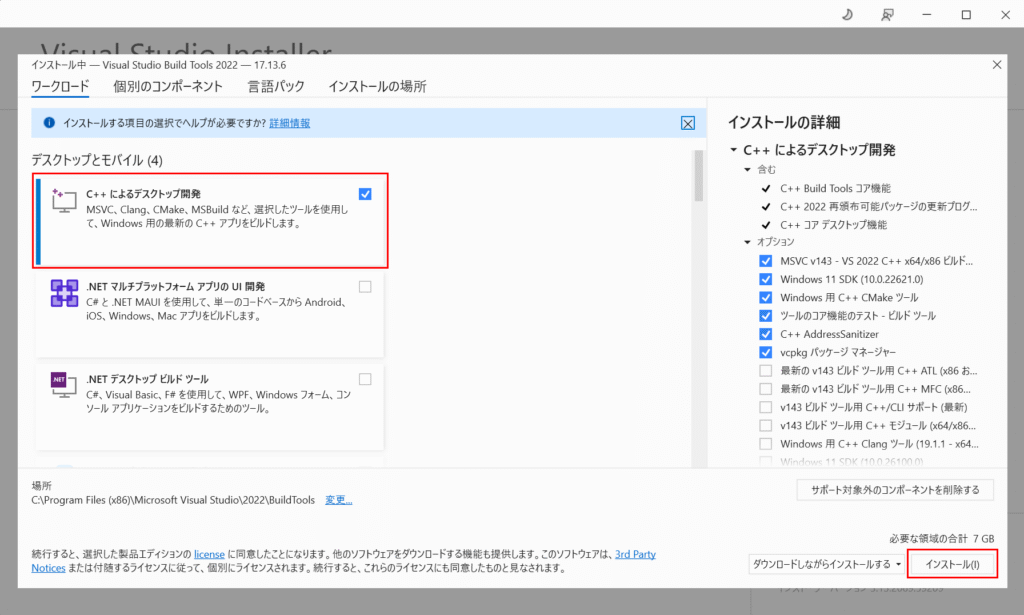Click サポート対象外のコンポーネントを削除する button
1024x615 pixels.
pos(895,490)
